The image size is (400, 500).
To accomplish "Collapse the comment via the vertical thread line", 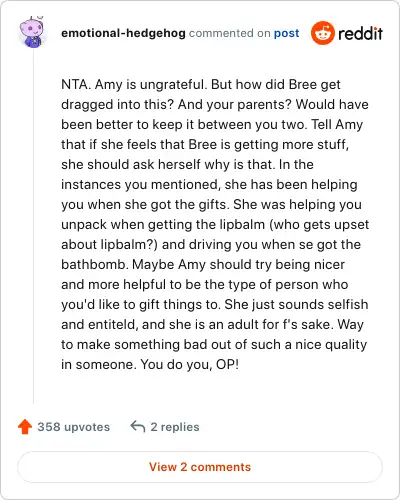I will coord(33,227).
